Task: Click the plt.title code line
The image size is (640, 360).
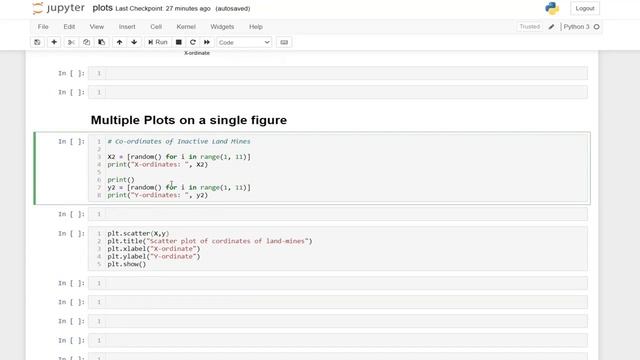Action: point(210,241)
